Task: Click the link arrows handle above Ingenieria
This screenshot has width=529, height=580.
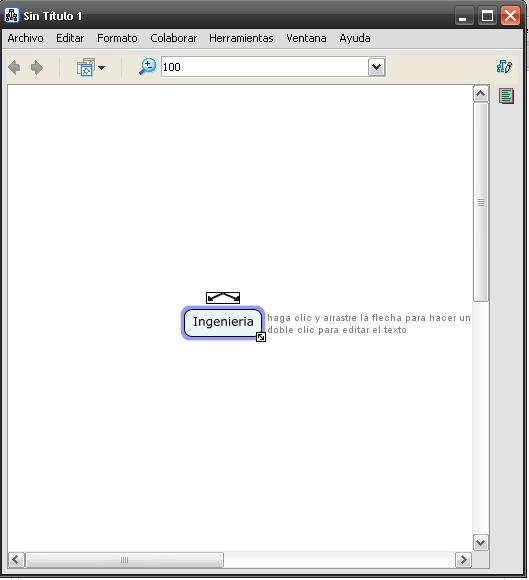Action: (x=223, y=298)
